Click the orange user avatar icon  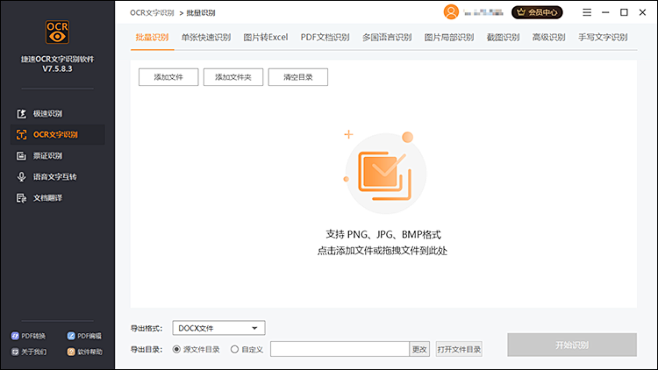click(x=451, y=12)
